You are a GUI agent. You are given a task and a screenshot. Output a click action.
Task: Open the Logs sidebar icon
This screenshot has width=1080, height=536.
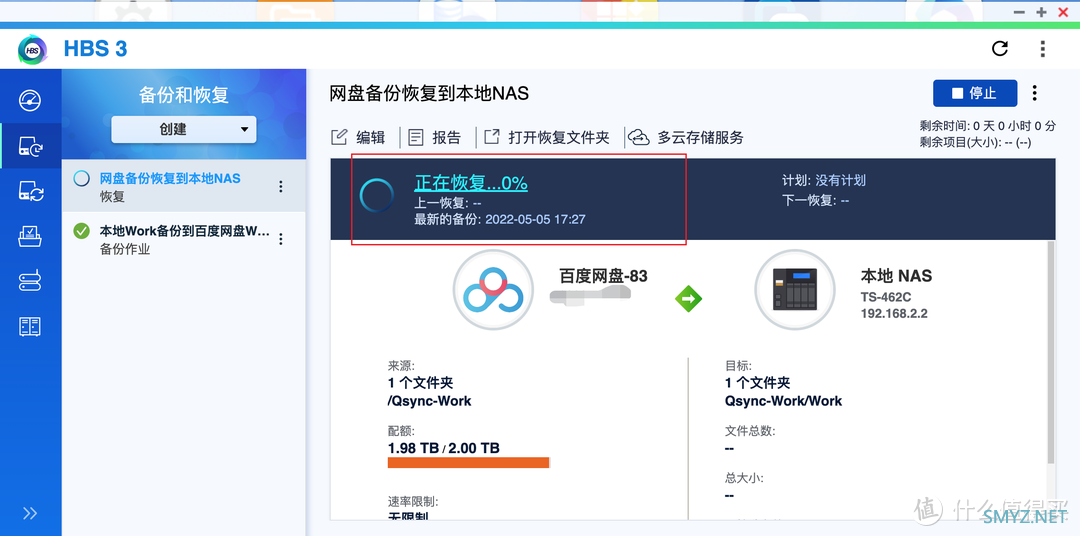(30, 326)
